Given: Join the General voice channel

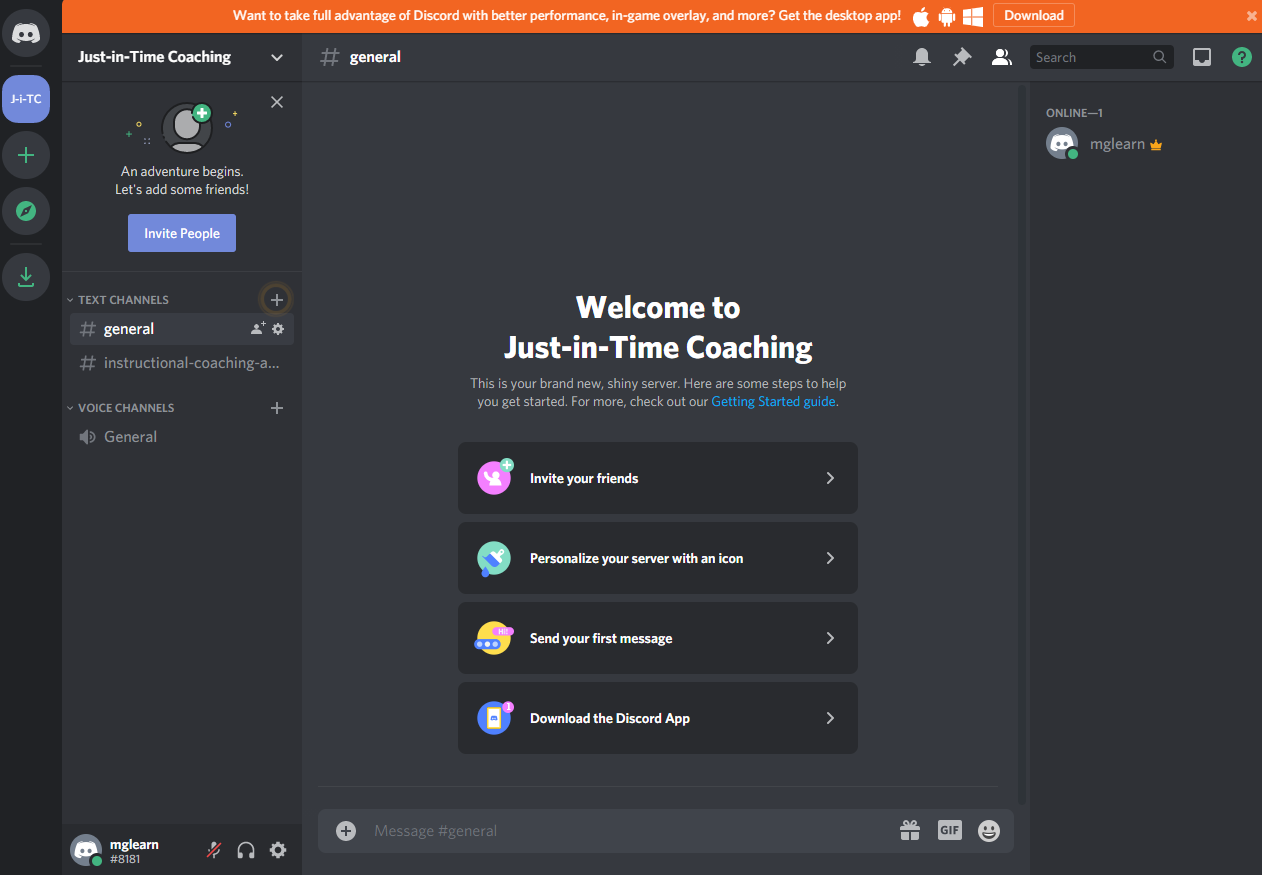Looking at the screenshot, I should point(182,437).
